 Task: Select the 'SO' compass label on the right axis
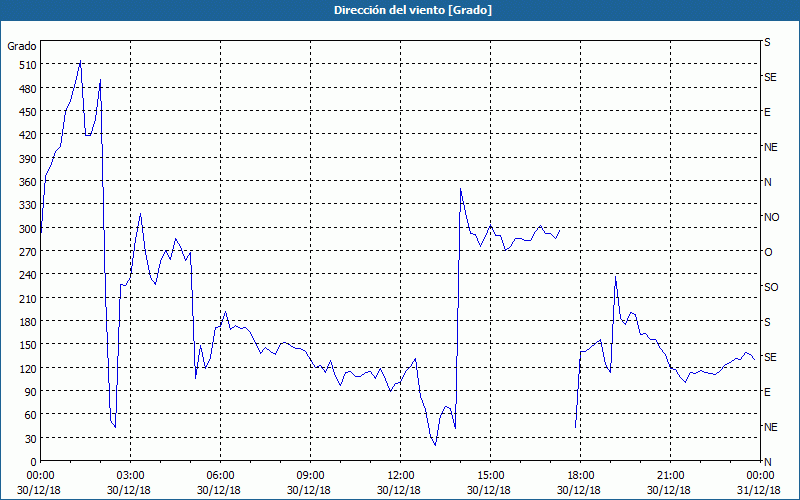pyautogui.click(x=771, y=287)
